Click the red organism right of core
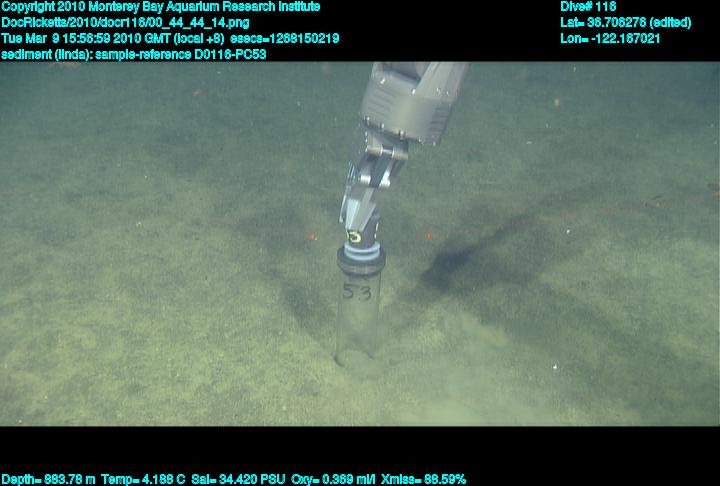 pos(429,236)
